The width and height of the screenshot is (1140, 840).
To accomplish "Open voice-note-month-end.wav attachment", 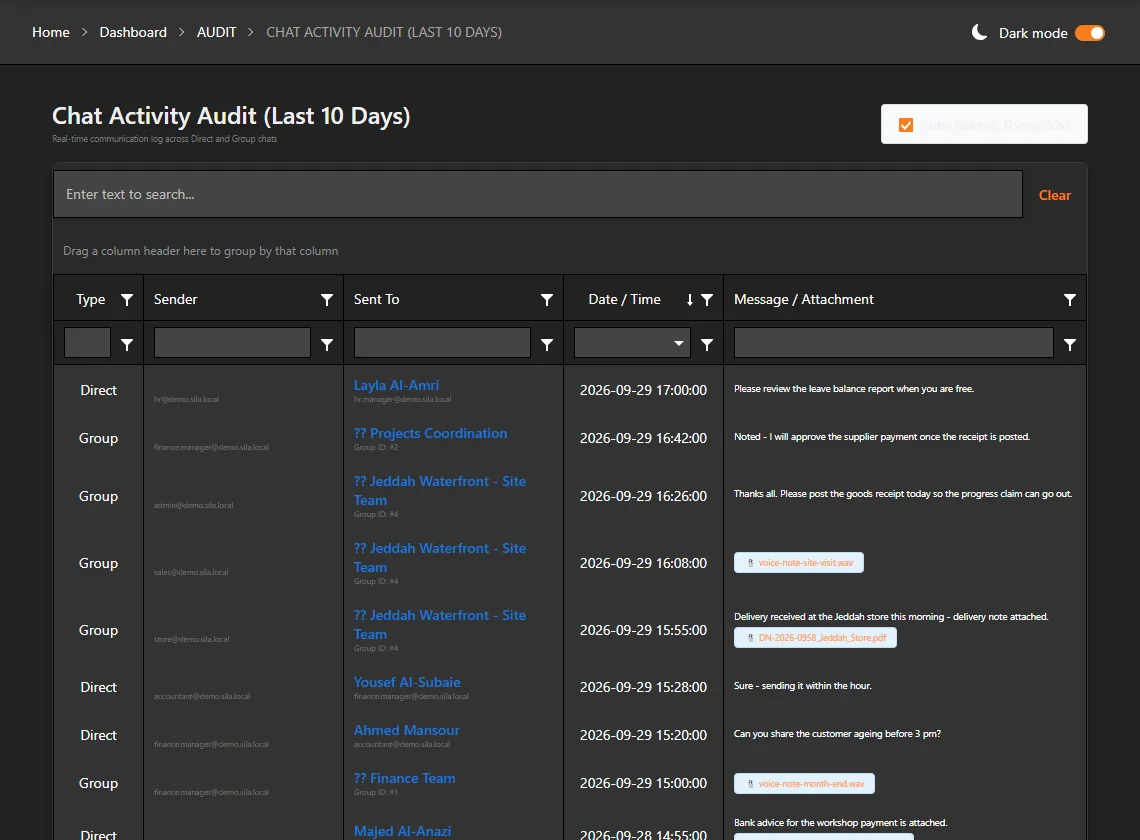I will point(804,784).
